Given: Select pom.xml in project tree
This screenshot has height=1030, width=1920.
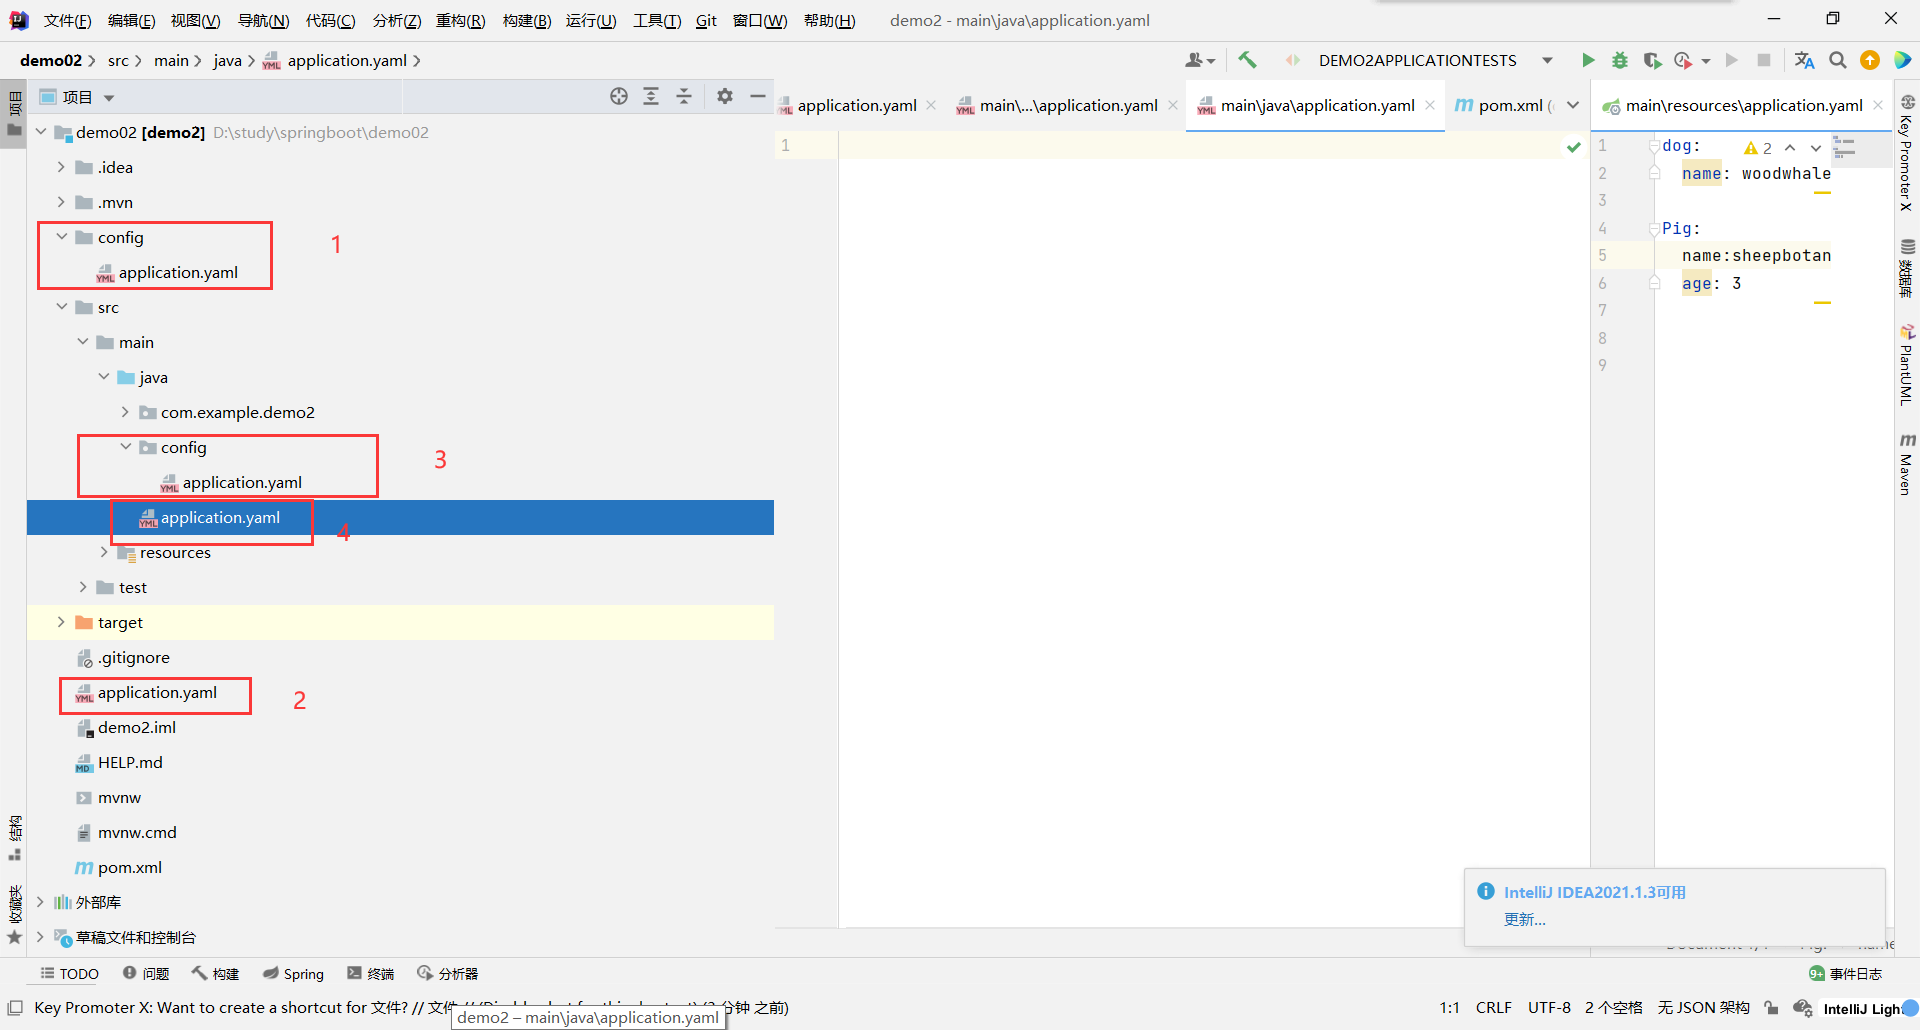Looking at the screenshot, I should (x=130, y=867).
